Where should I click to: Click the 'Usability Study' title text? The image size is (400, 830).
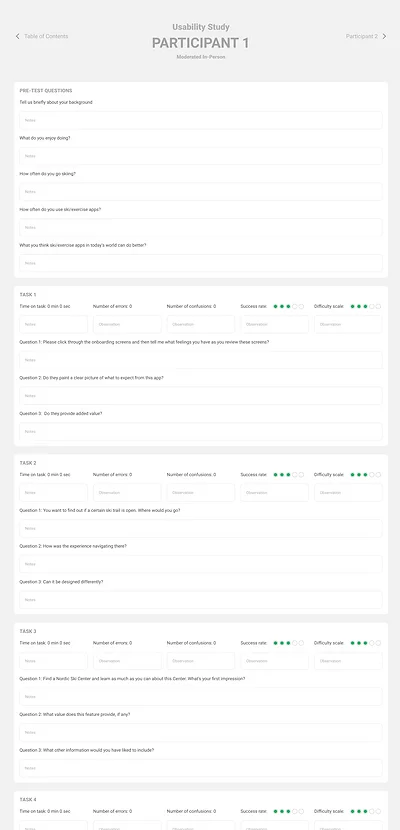coord(201,27)
